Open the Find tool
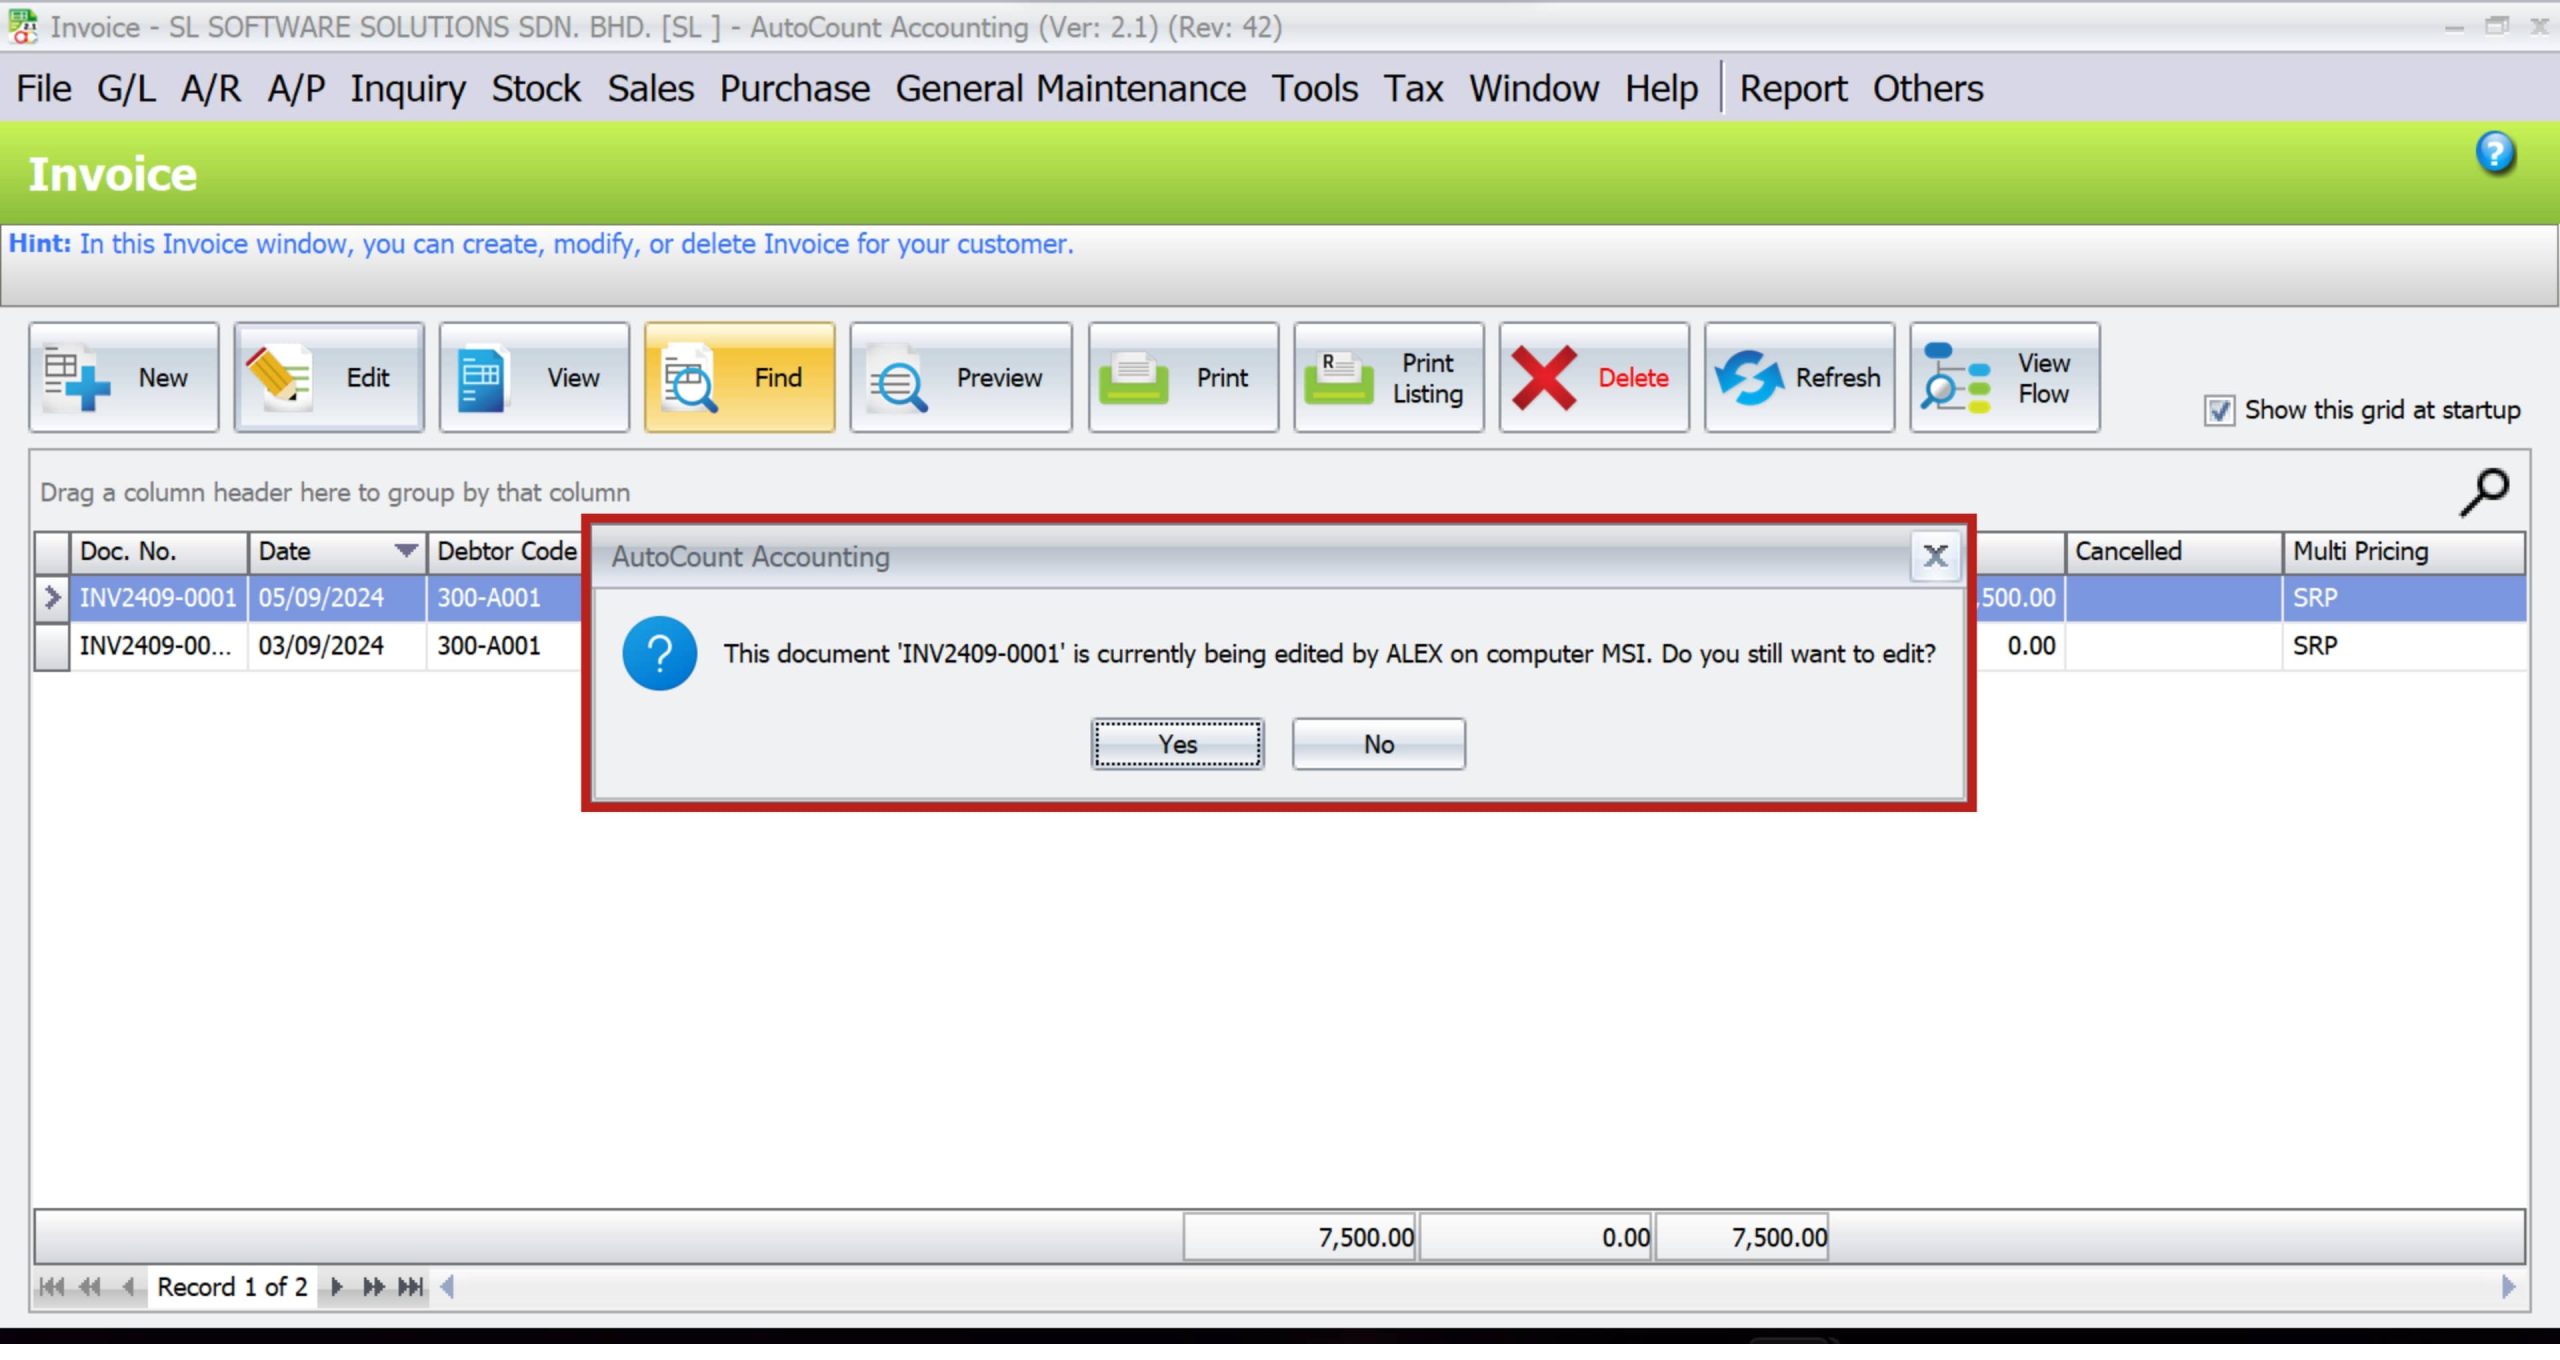 coord(739,378)
